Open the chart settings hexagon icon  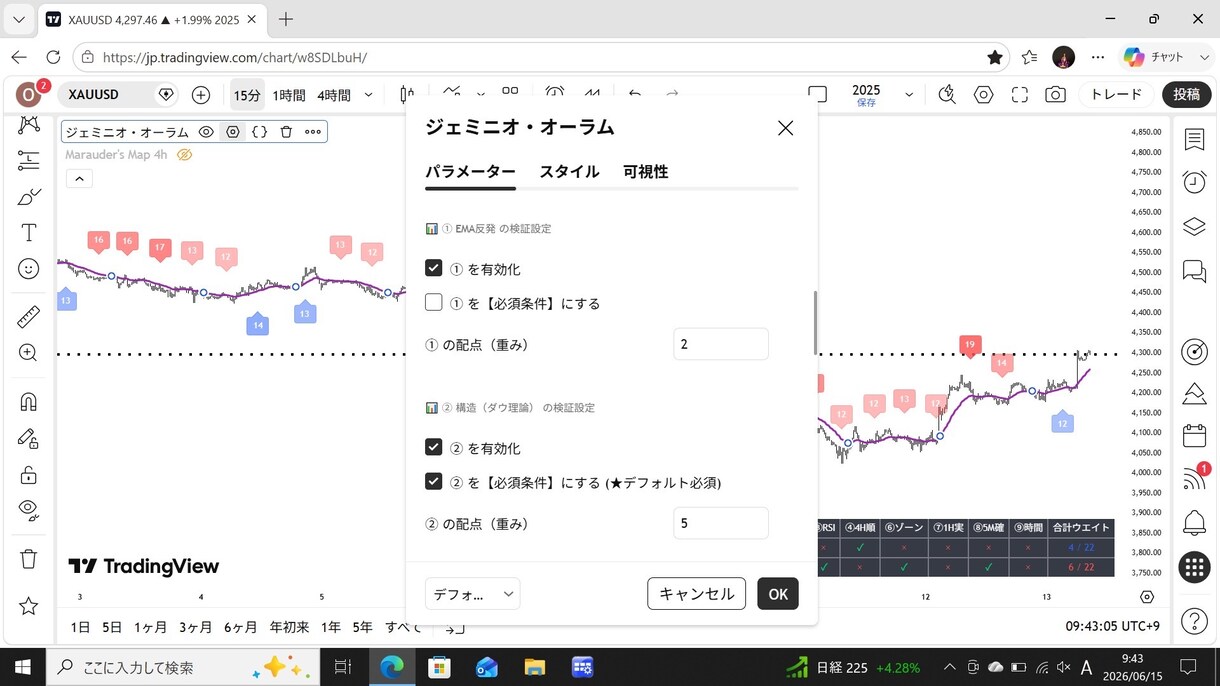pos(984,95)
